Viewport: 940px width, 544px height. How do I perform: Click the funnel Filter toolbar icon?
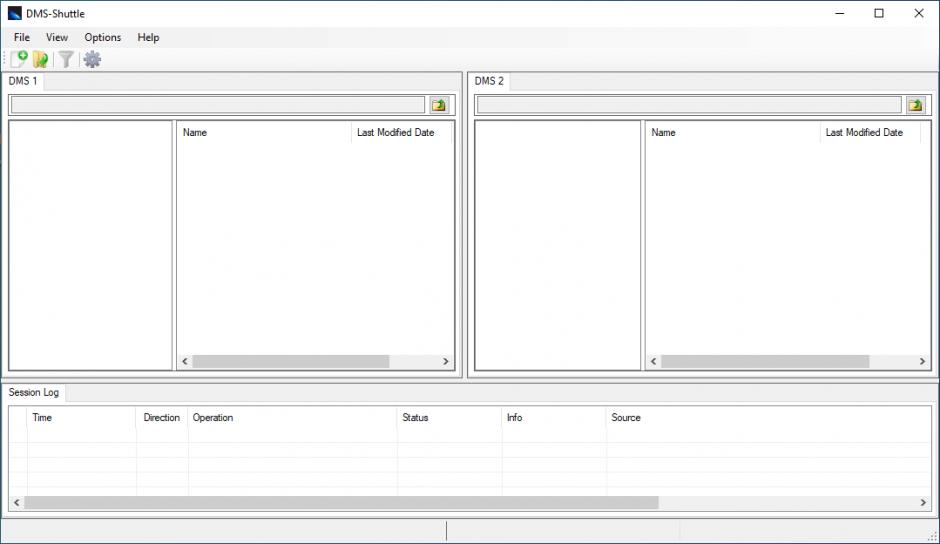click(x=66, y=60)
